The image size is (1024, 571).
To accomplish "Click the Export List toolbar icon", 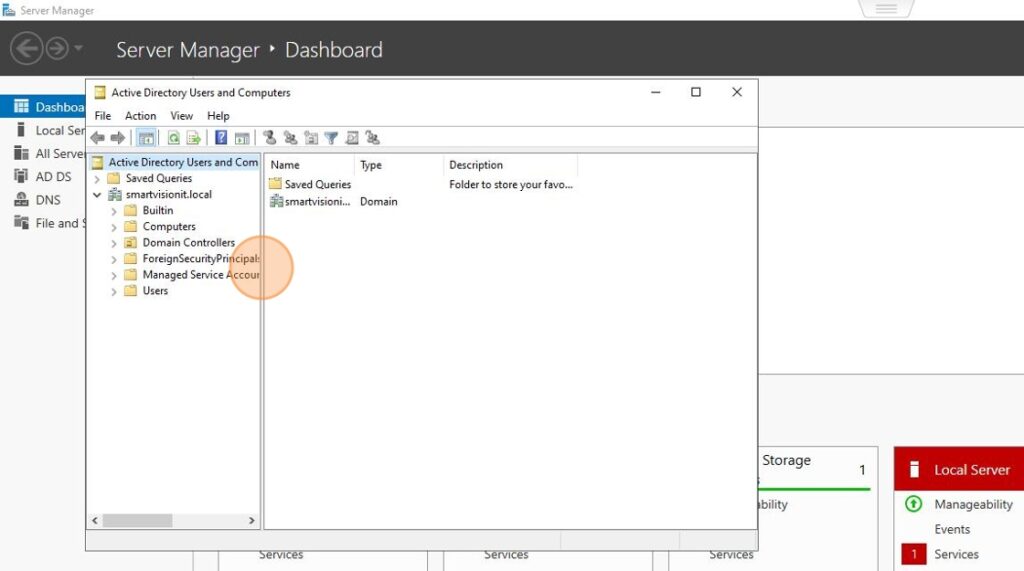I will (x=193, y=138).
